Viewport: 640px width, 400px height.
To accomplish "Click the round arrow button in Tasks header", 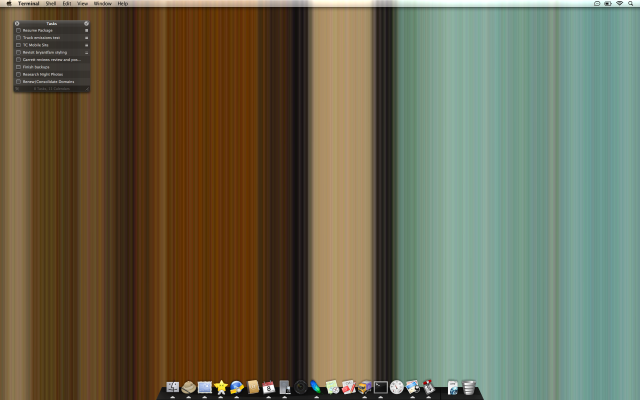I will pyautogui.click(x=17, y=23).
